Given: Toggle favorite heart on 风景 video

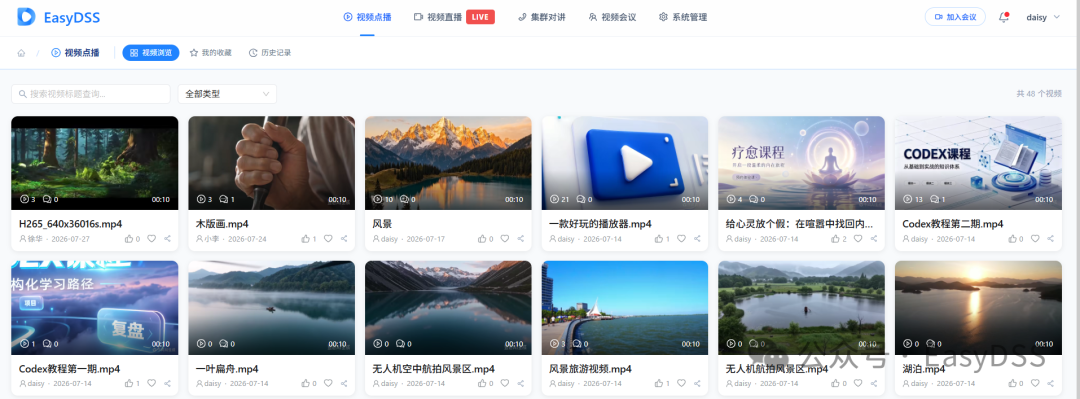Looking at the screenshot, I should (x=505, y=238).
